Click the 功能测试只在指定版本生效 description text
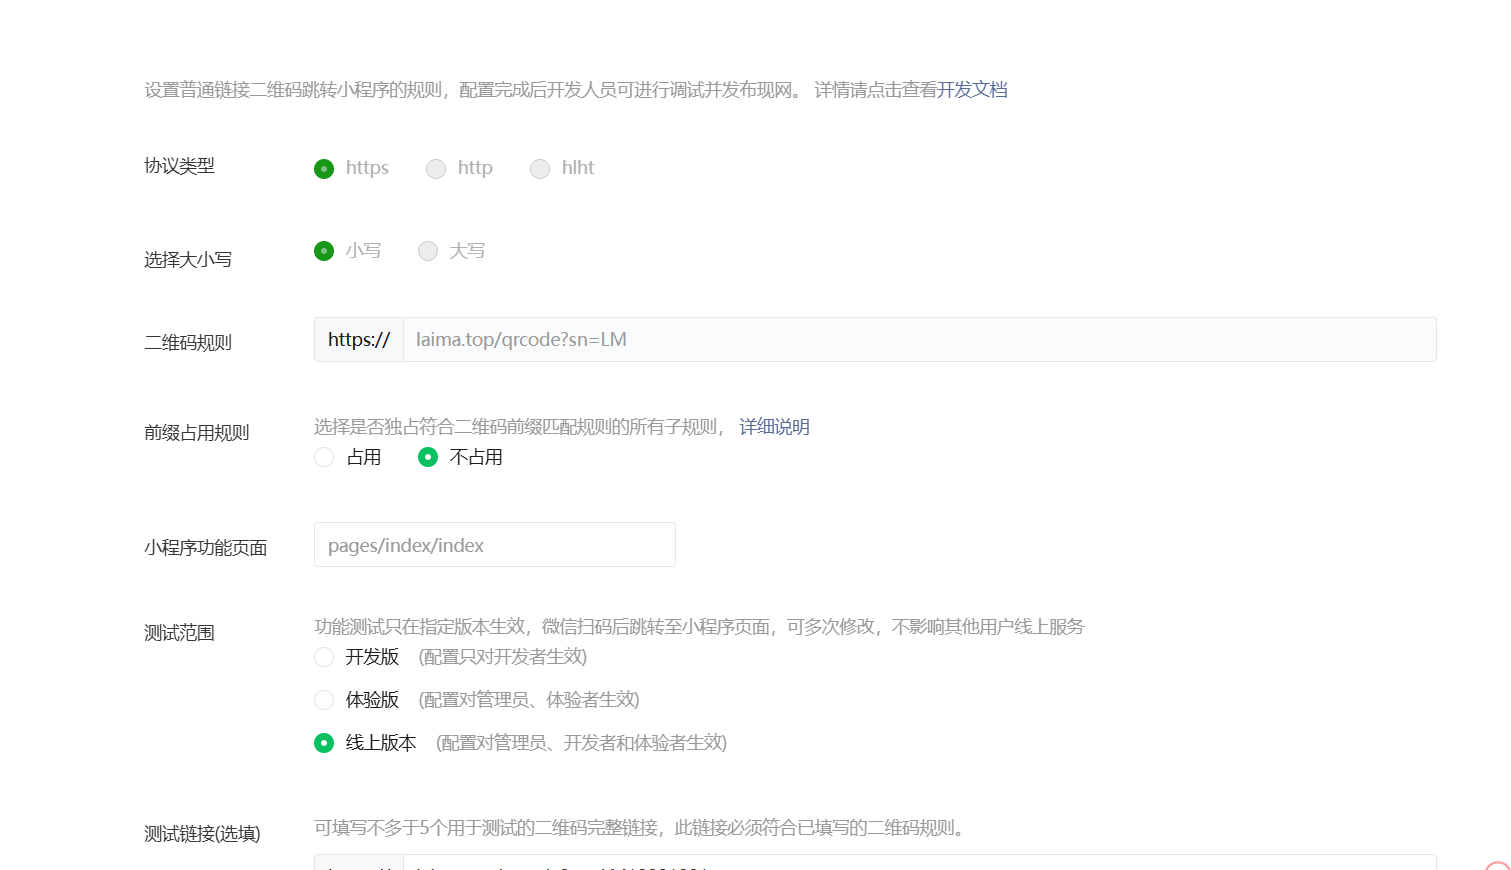This screenshot has width=1511, height=870. pyautogui.click(x=699, y=627)
